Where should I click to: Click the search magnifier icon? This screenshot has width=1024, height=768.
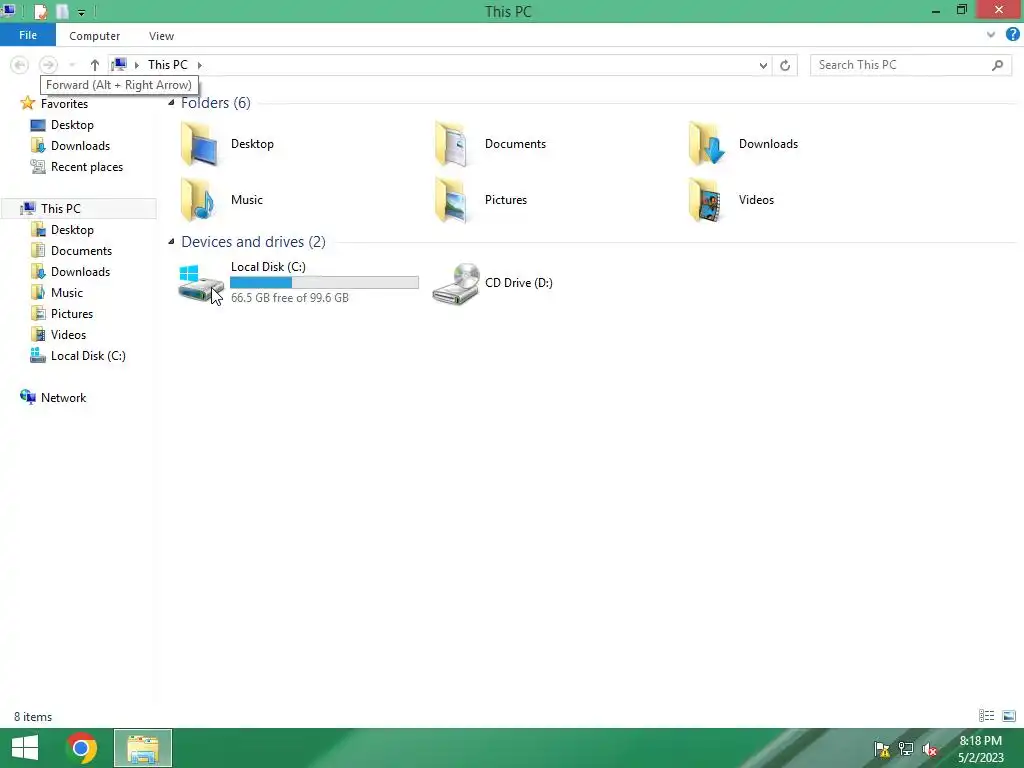tap(997, 65)
